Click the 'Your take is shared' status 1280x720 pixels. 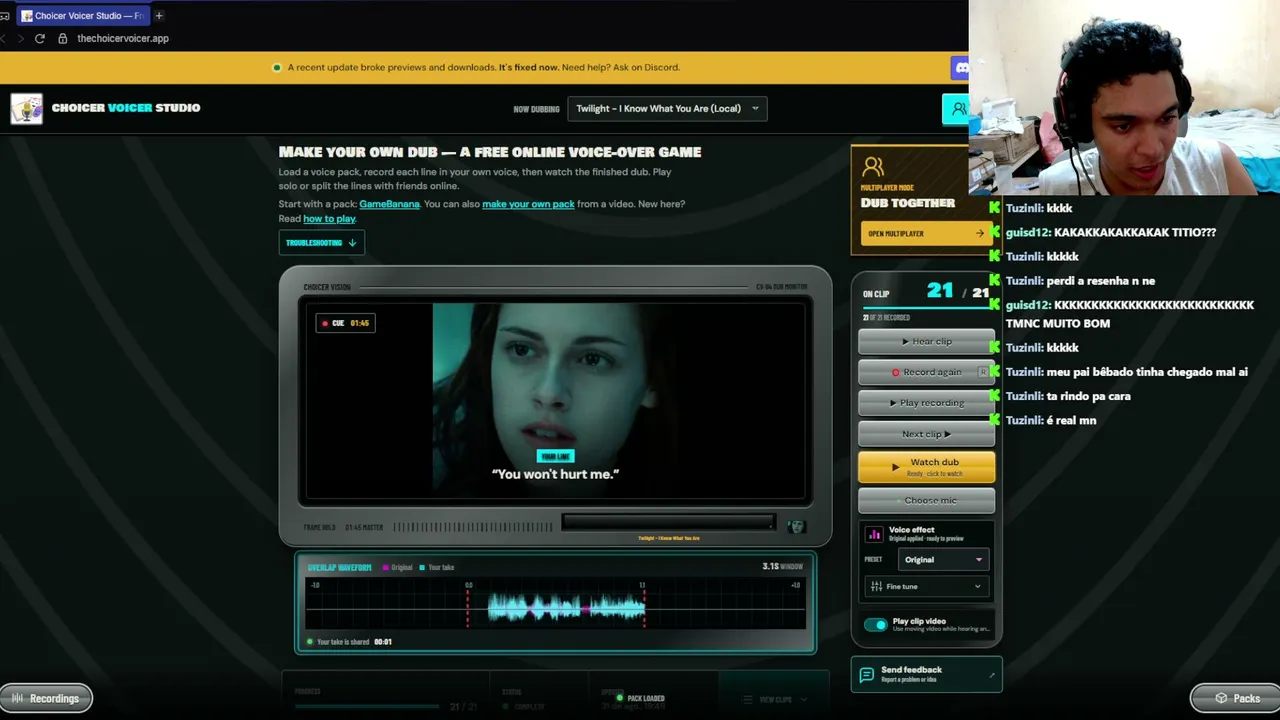tap(343, 642)
